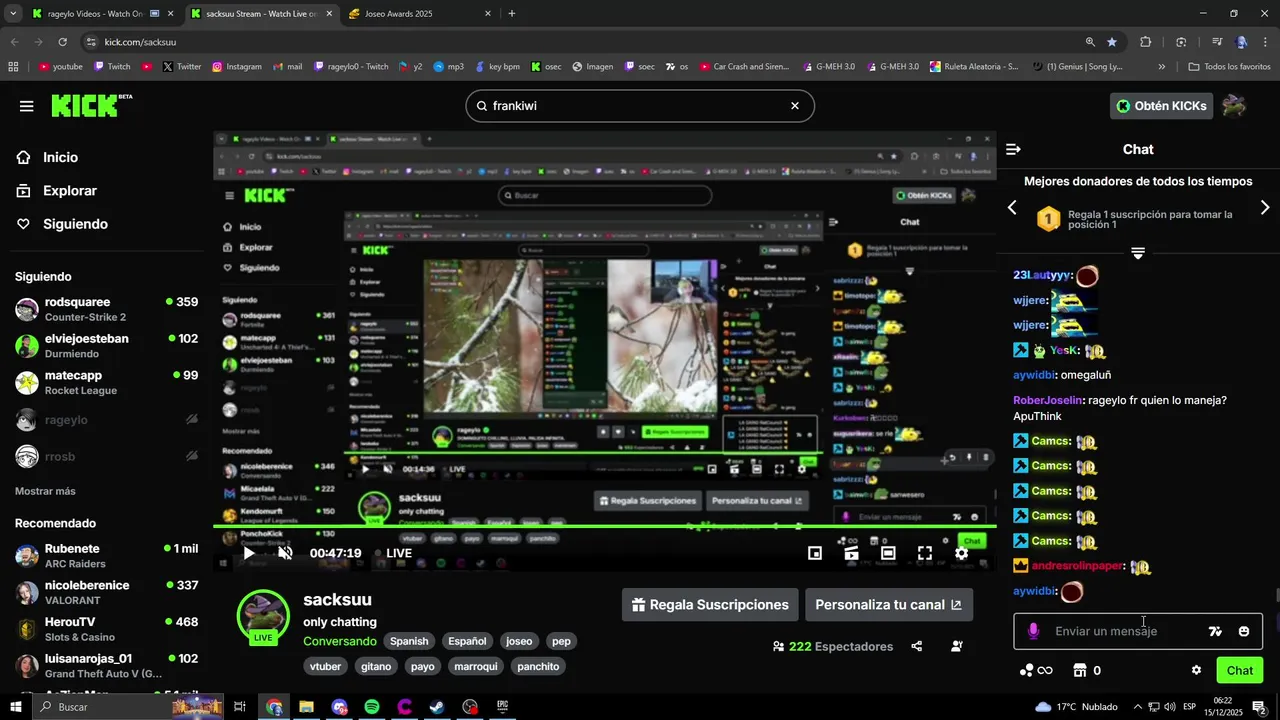Open matecapp Rocket League channel

click(x=106, y=382)
